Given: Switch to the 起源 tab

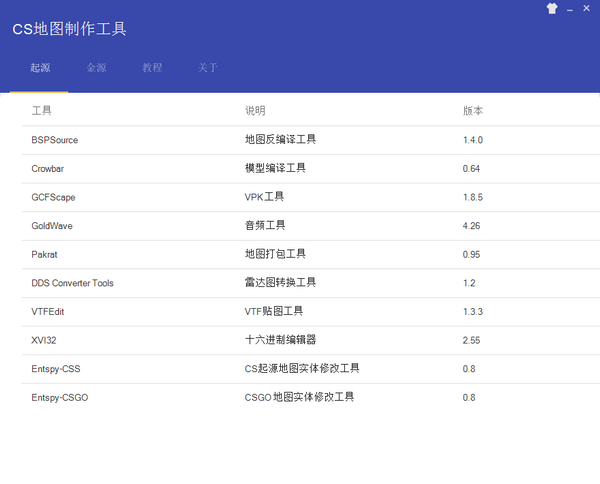Looking at the screenshot, I should tap(40, 68).
